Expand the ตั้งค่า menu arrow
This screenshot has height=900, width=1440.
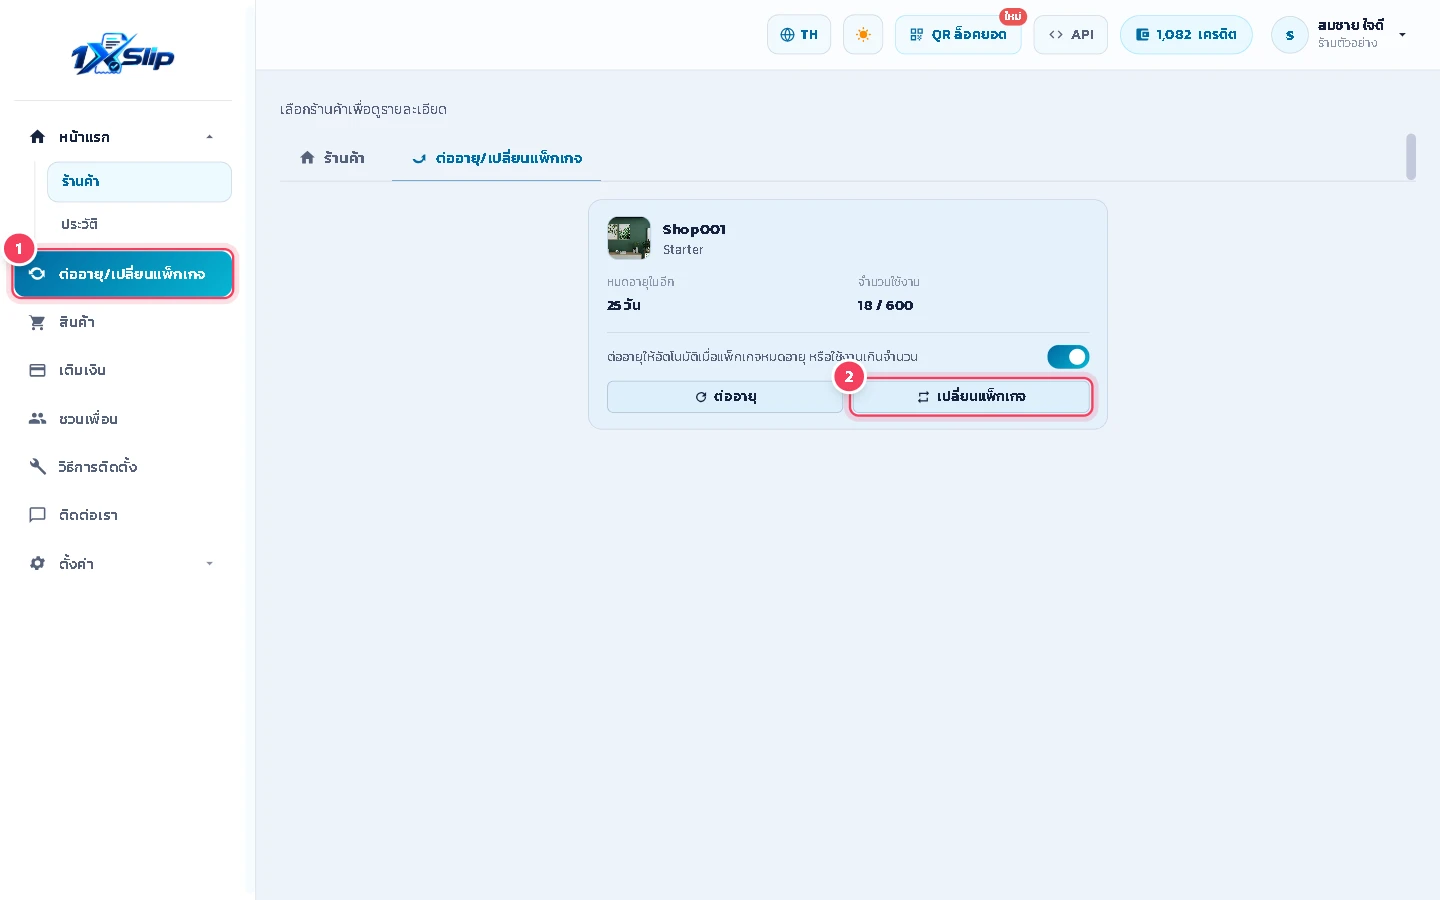point(210,564)
